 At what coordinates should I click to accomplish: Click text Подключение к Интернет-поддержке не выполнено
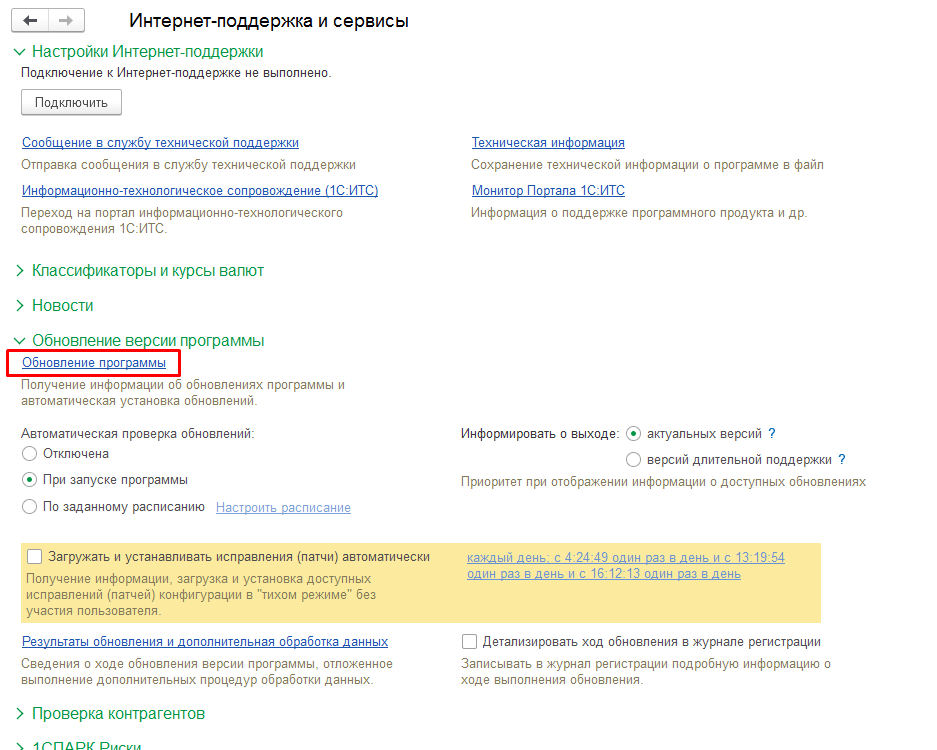tap(176, 73)
